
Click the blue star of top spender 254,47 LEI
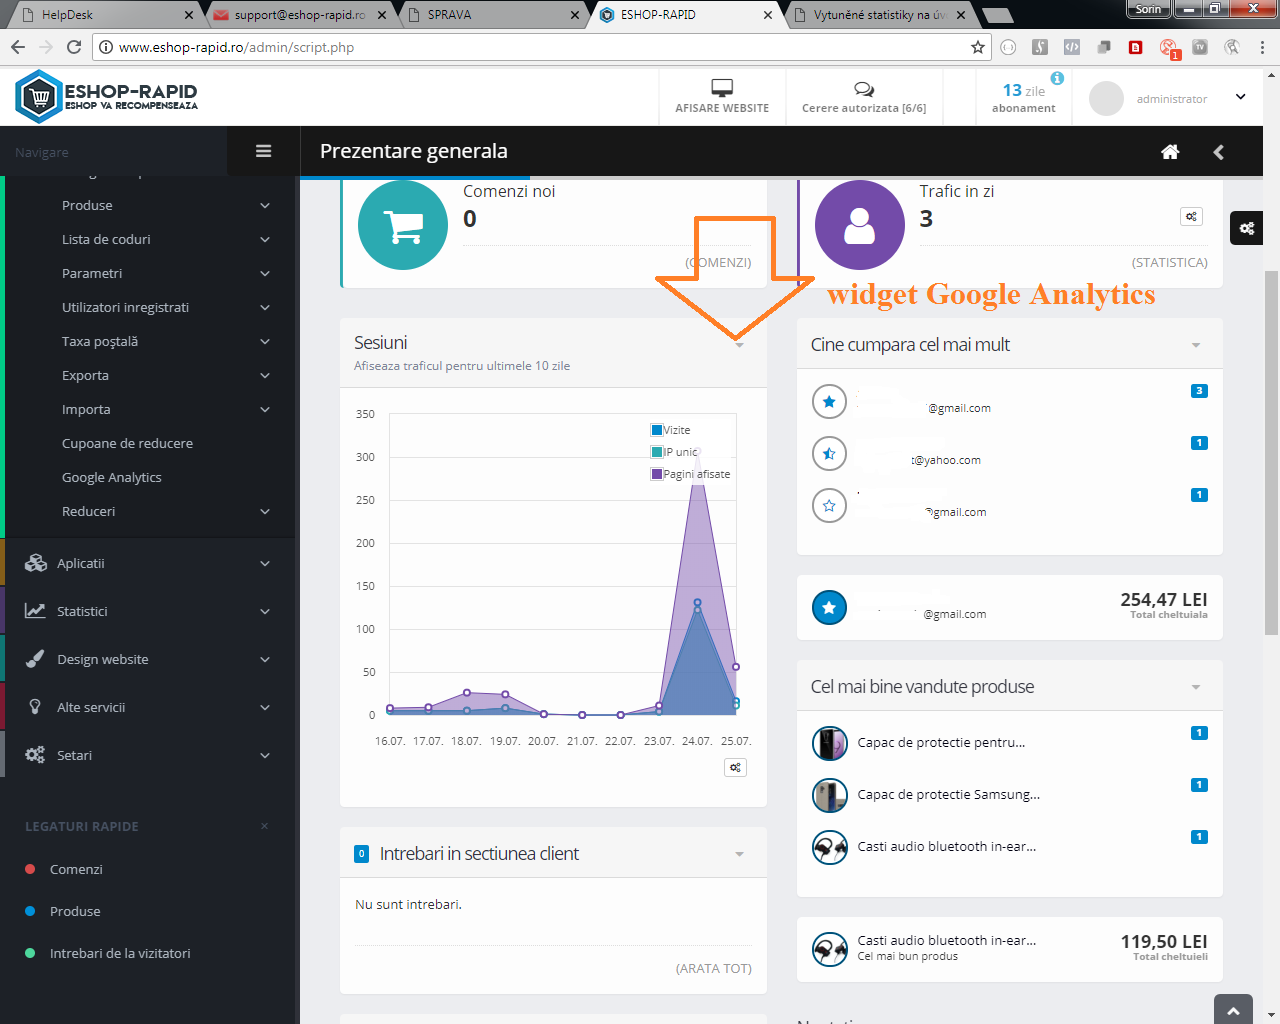829,608
